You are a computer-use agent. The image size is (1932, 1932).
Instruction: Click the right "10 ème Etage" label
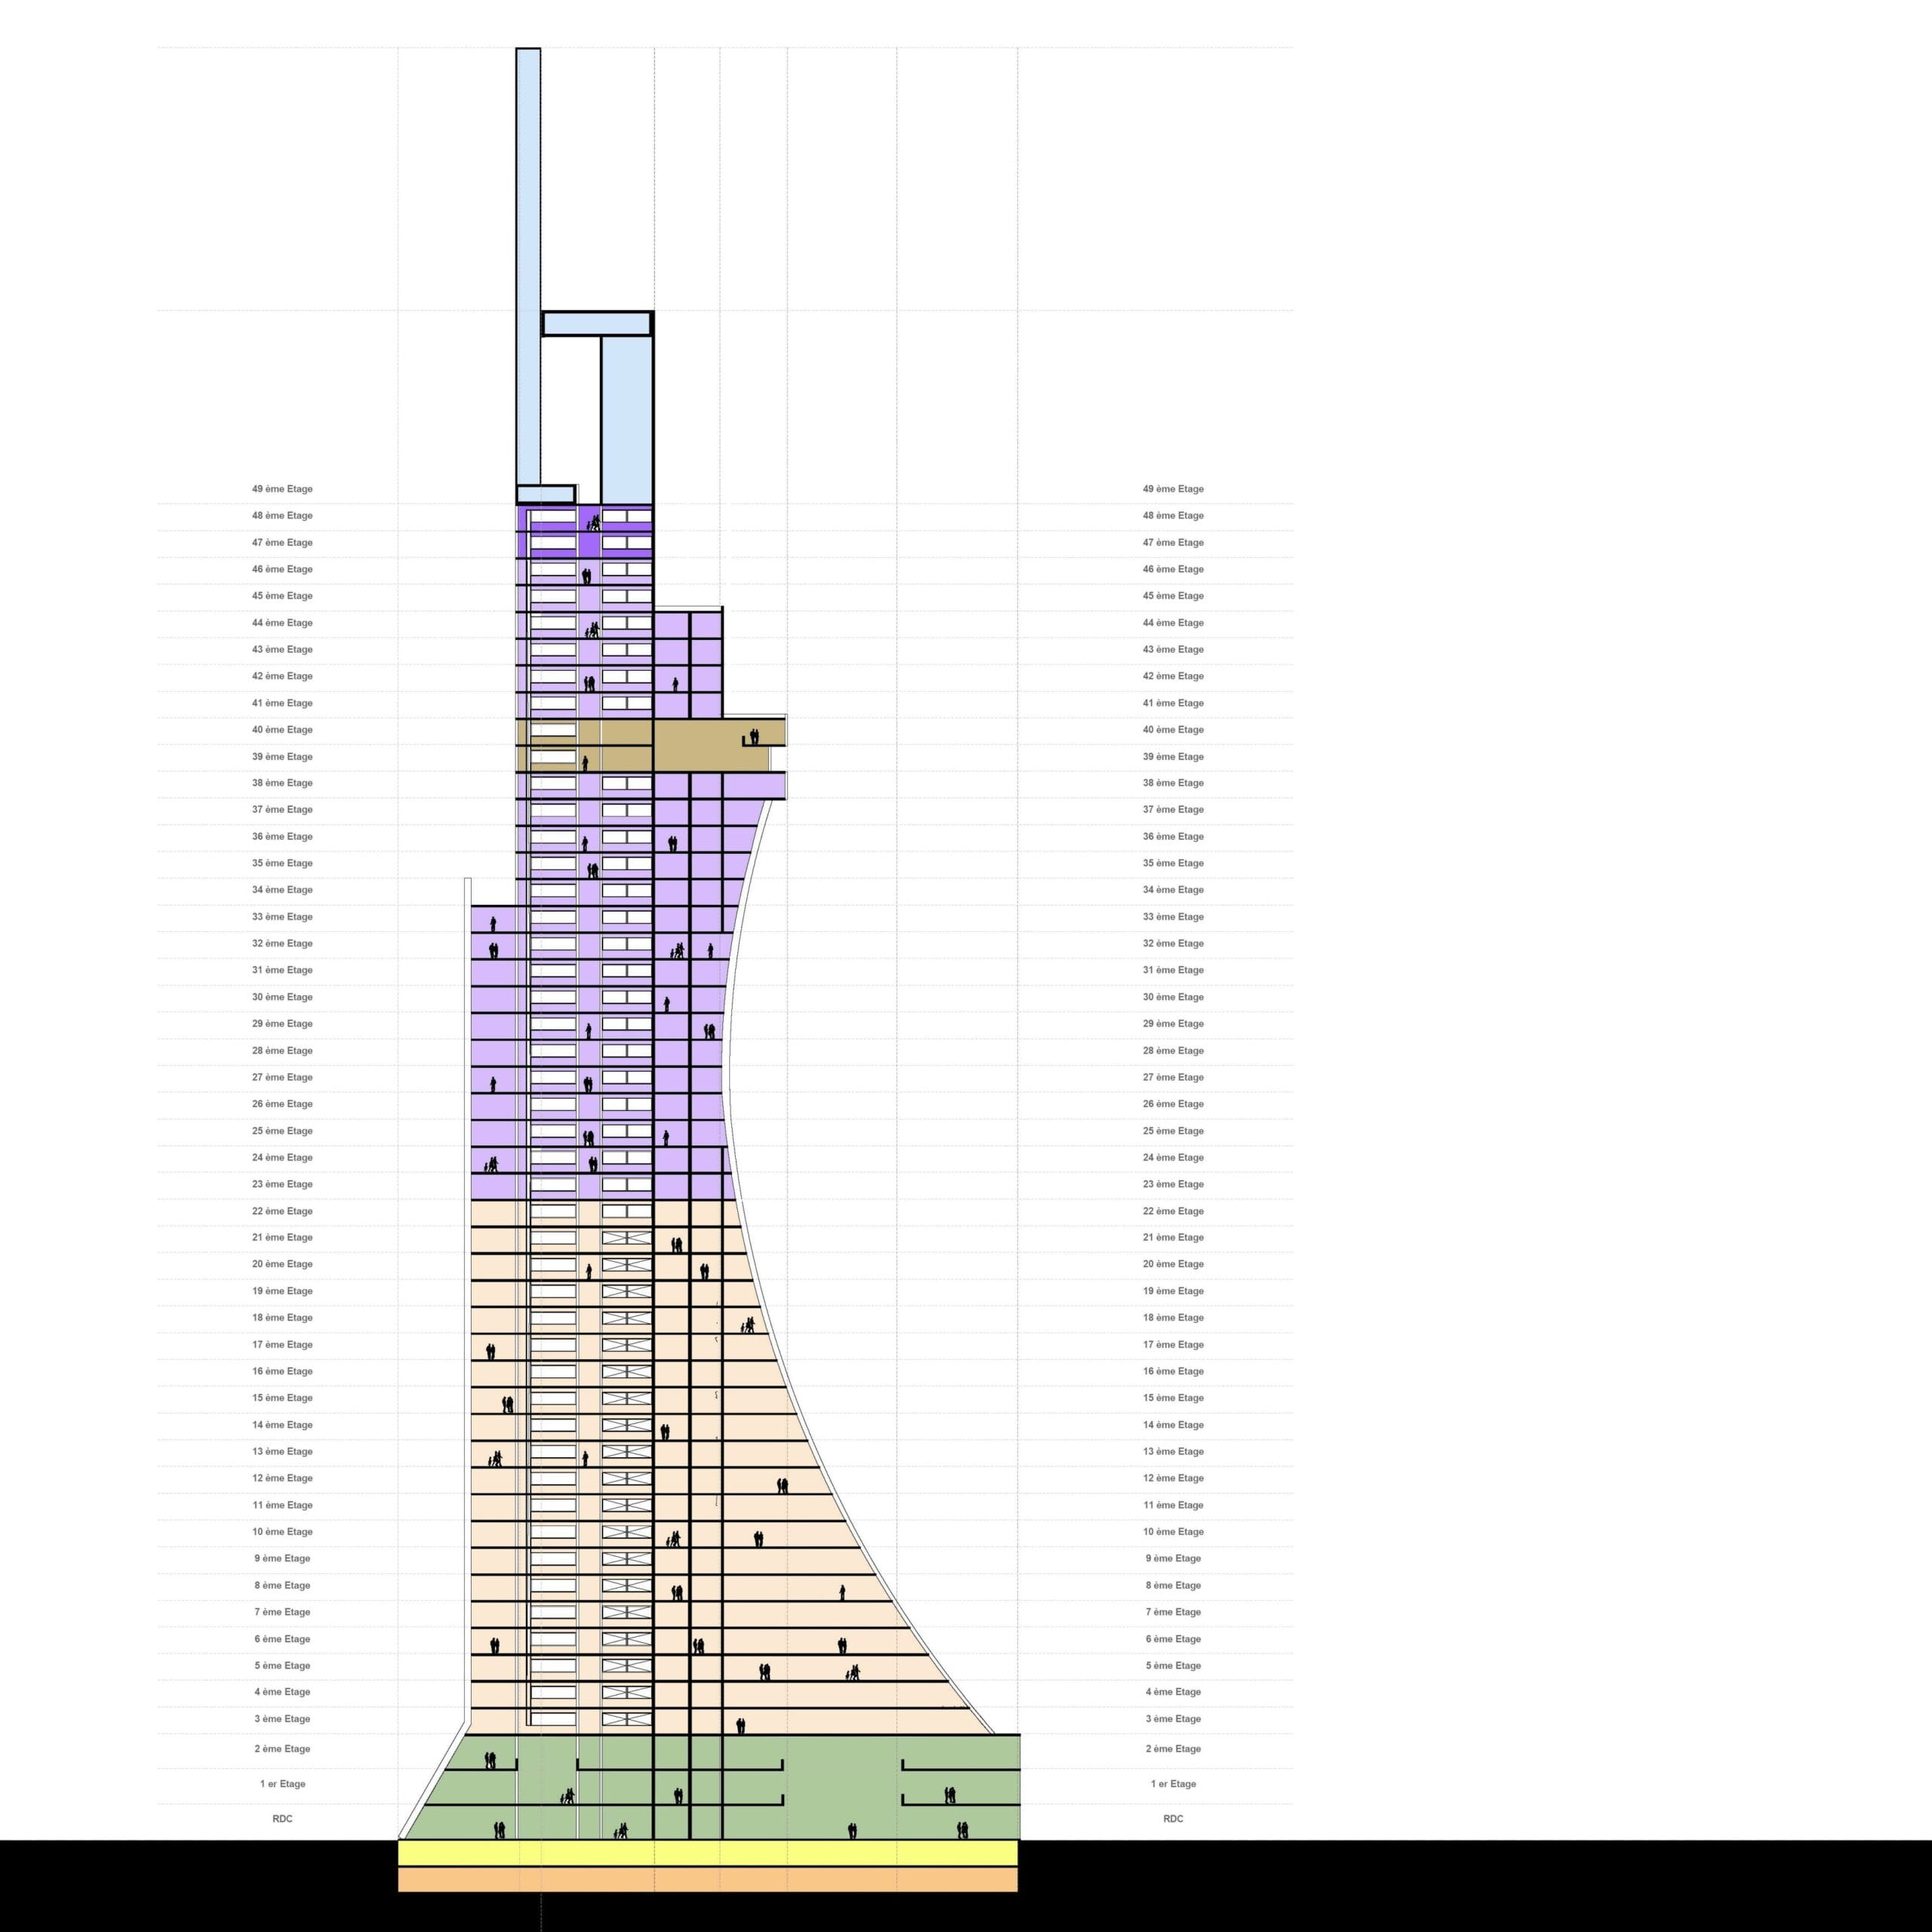[1173, 1532]
